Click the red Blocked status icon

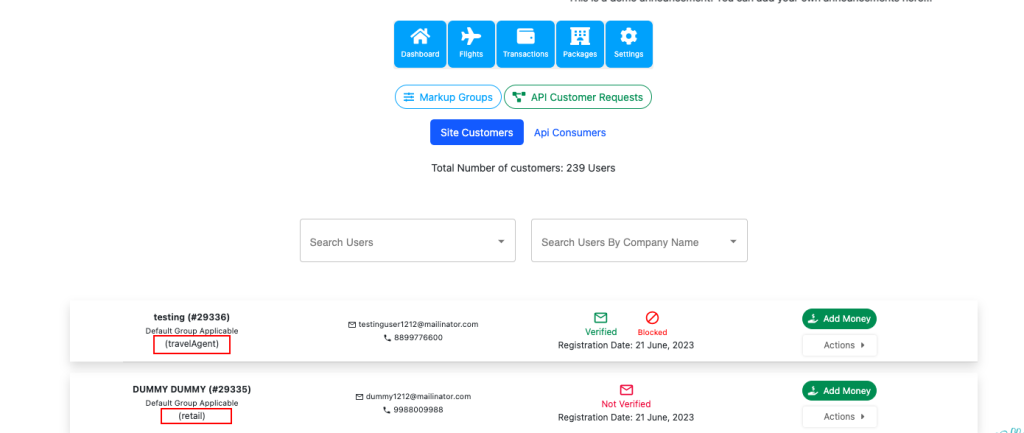pyautogui.click(x=652, y=318)
